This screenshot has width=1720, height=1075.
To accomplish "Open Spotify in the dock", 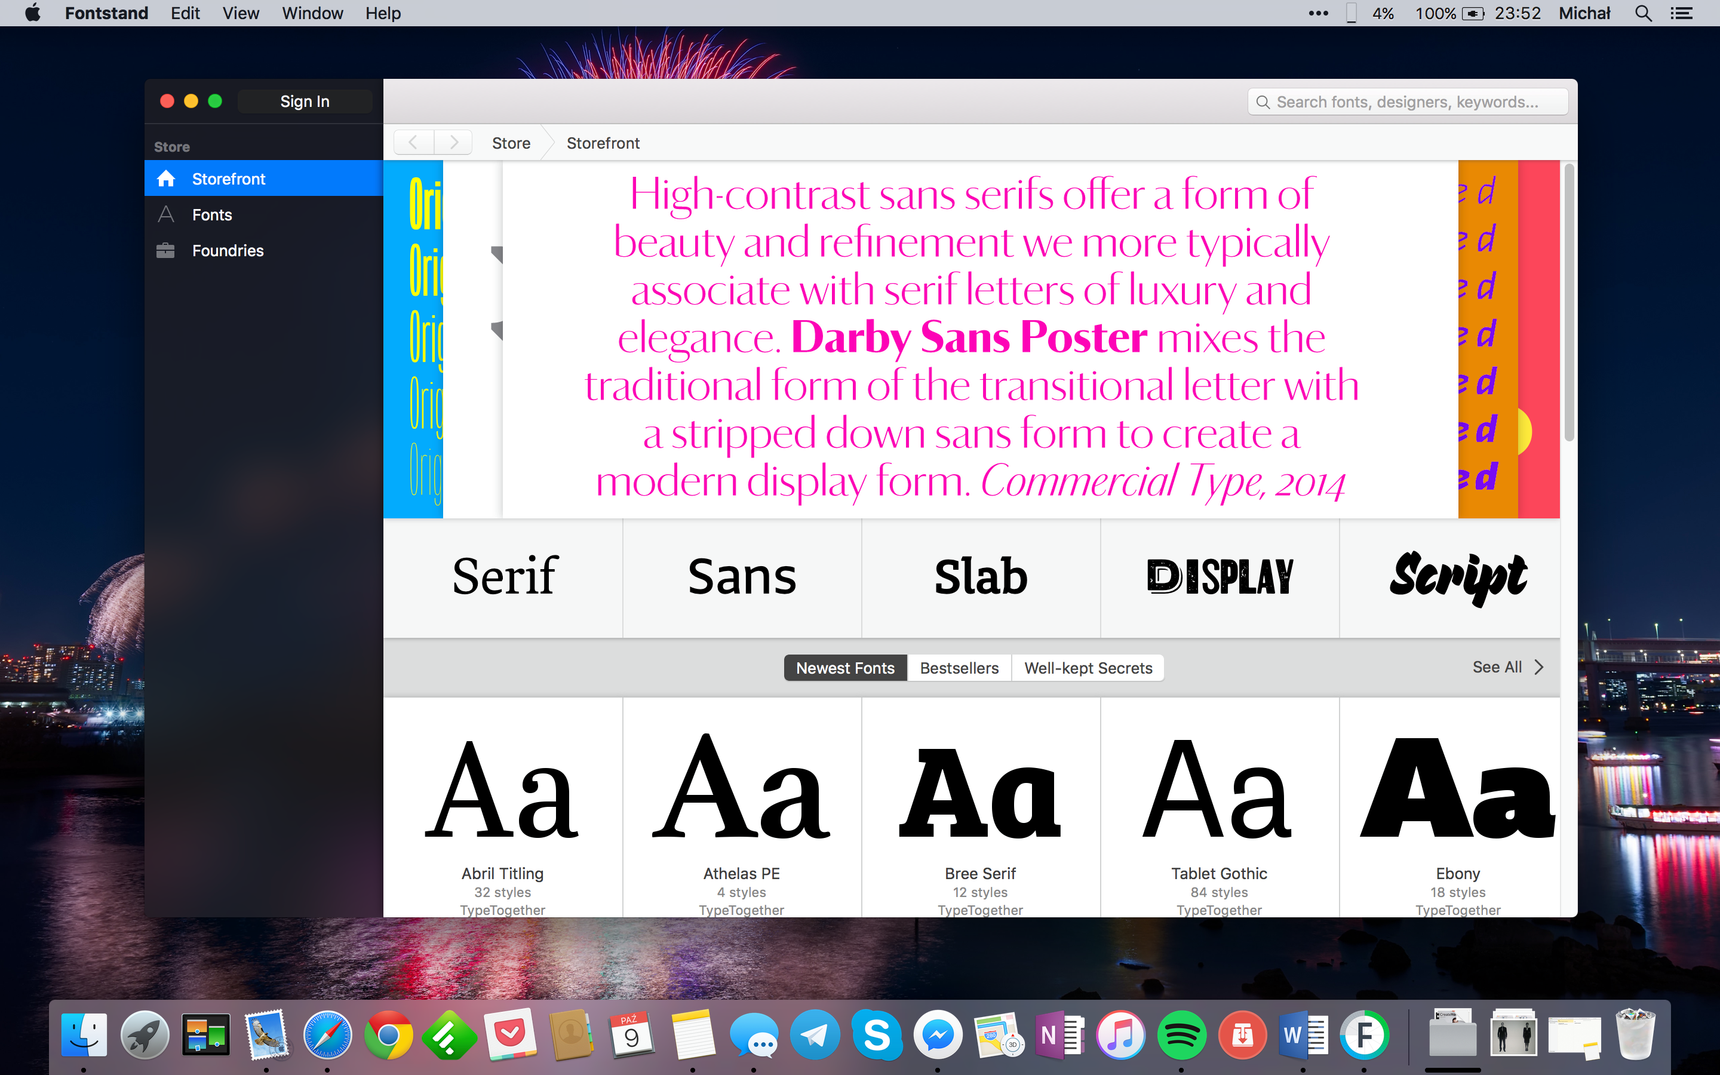I will click(x=1182, y=1035).
